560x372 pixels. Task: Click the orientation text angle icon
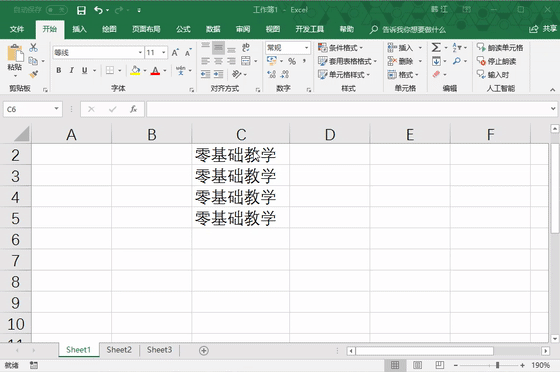click(x=236, y=74)
